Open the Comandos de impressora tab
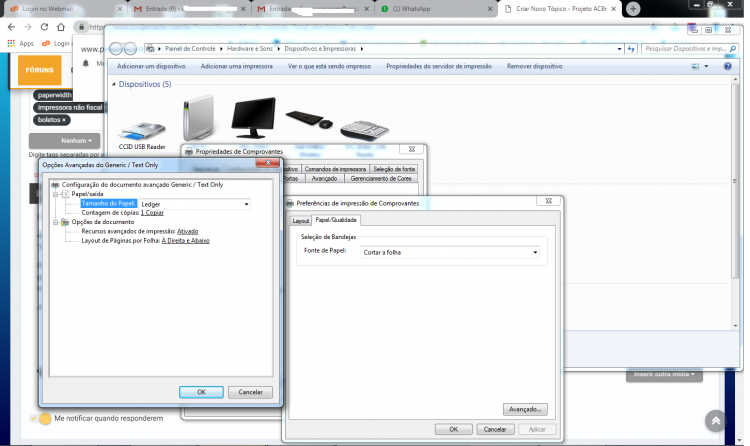This screenshot has height=446, width=750. pyautogui.click(x=335, y=169)
